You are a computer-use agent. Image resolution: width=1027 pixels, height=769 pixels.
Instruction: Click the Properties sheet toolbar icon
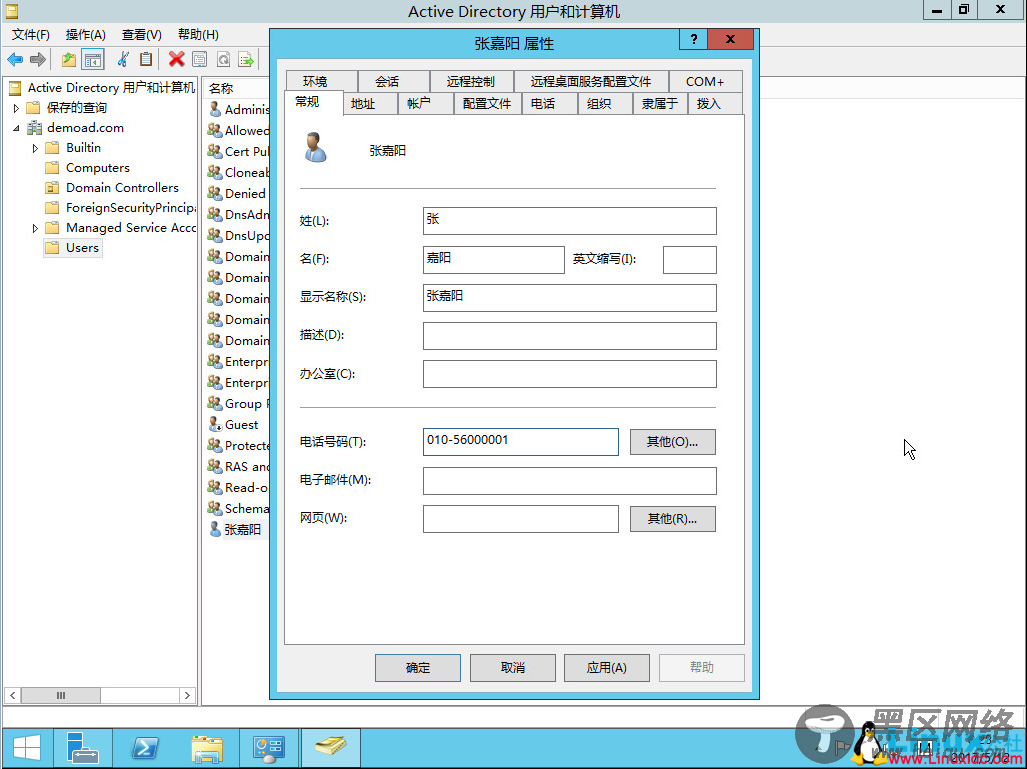pyautogui.click(x=200, y=60)
